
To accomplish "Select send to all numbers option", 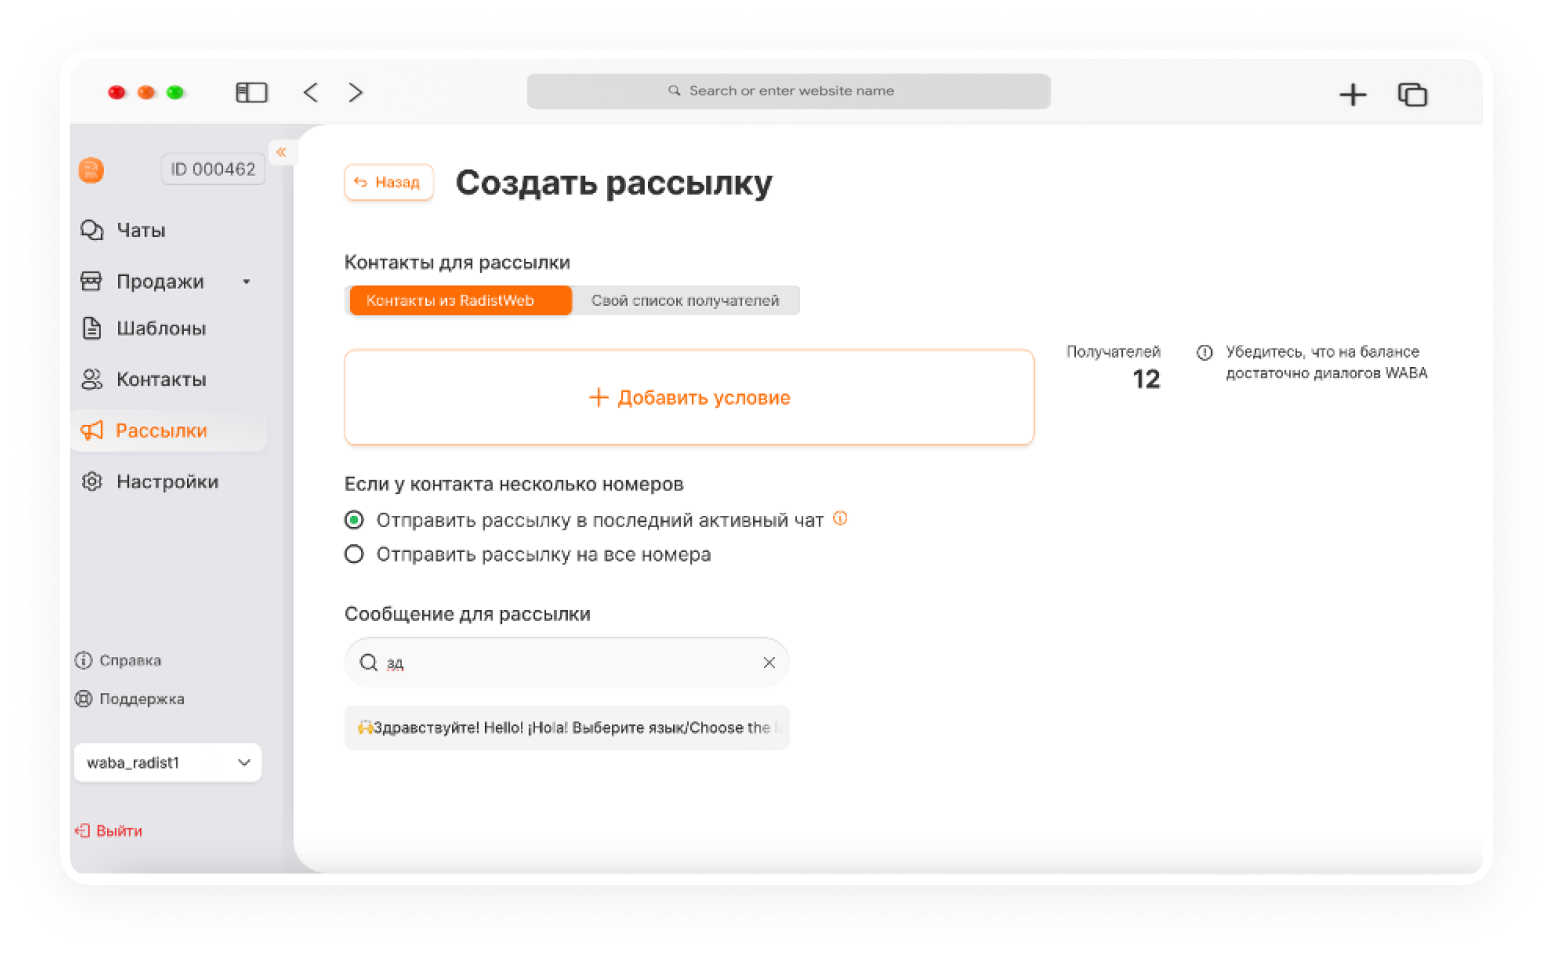I will [354, 554].
